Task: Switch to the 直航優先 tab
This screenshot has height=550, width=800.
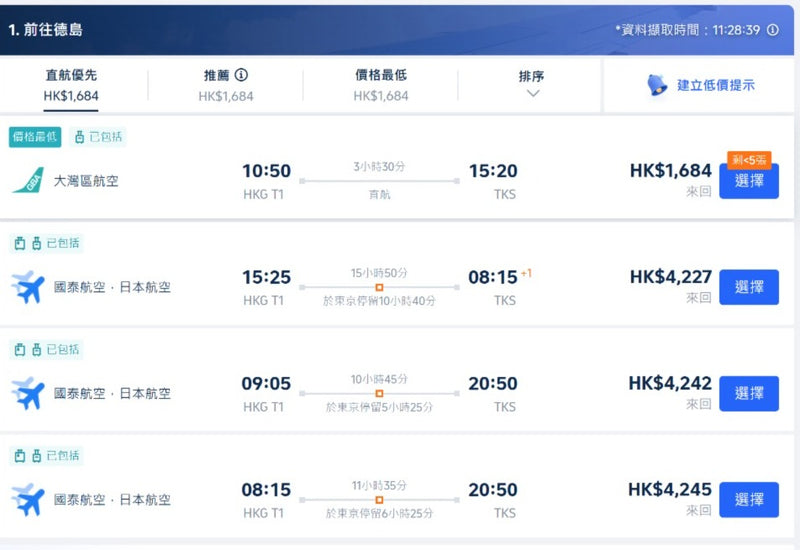Action: tap(71, 85)
